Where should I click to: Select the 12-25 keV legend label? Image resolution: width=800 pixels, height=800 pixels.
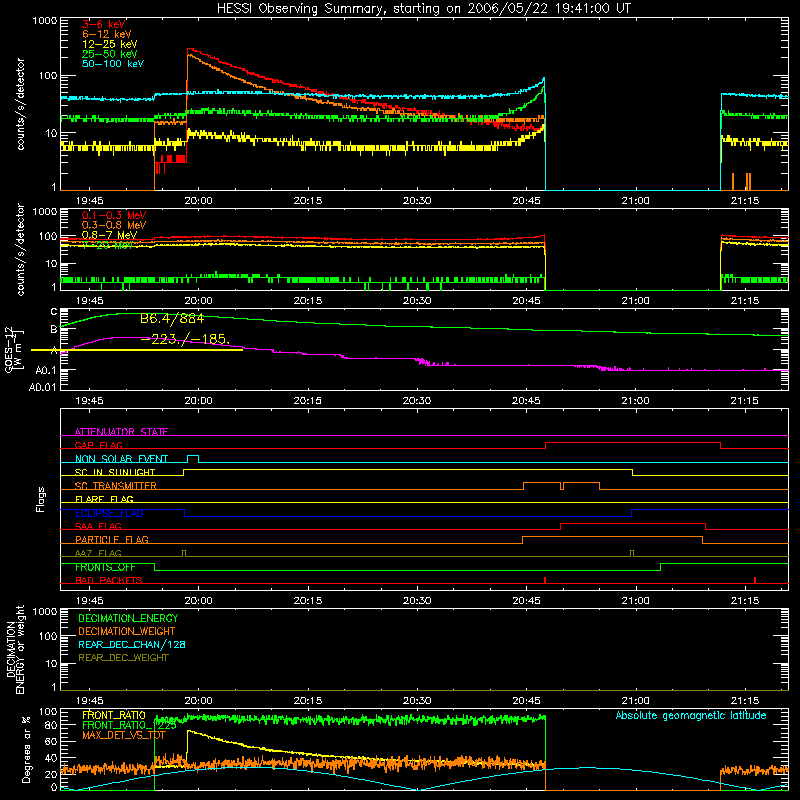point(110,44)
